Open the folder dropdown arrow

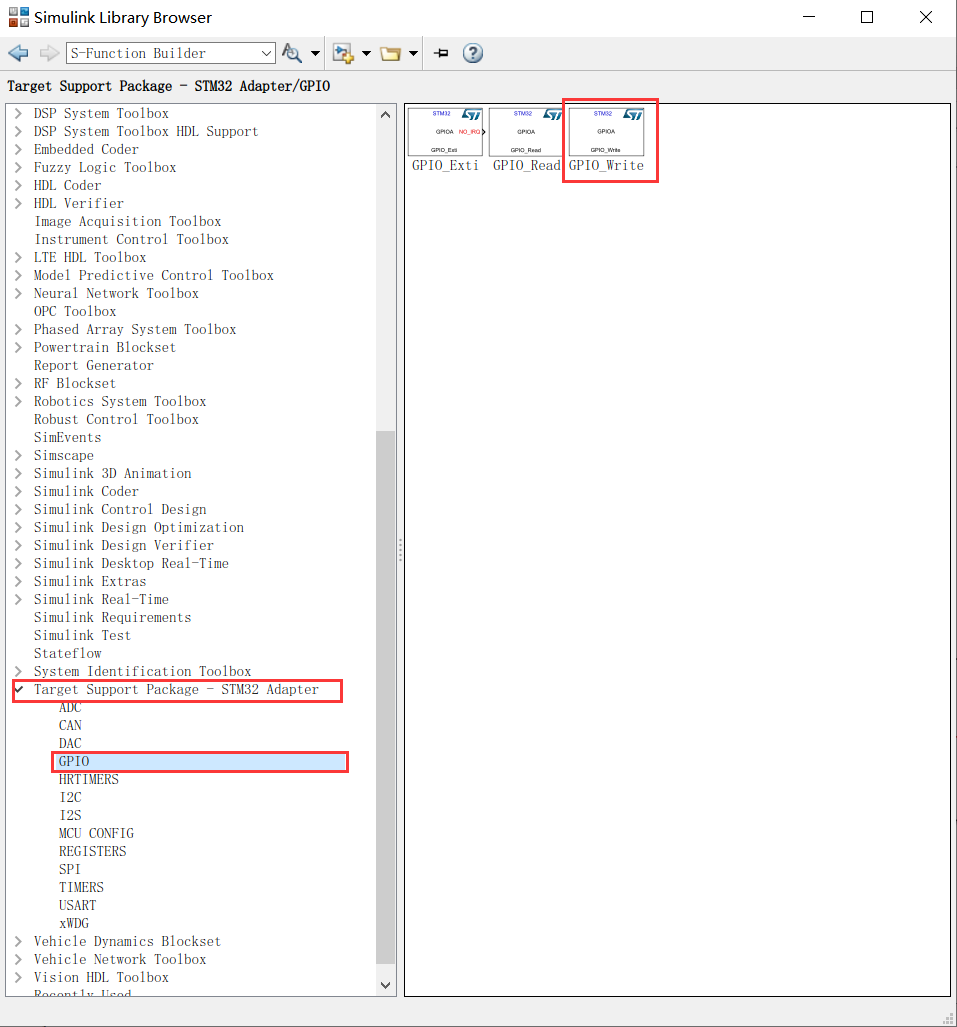click(413, 53)
